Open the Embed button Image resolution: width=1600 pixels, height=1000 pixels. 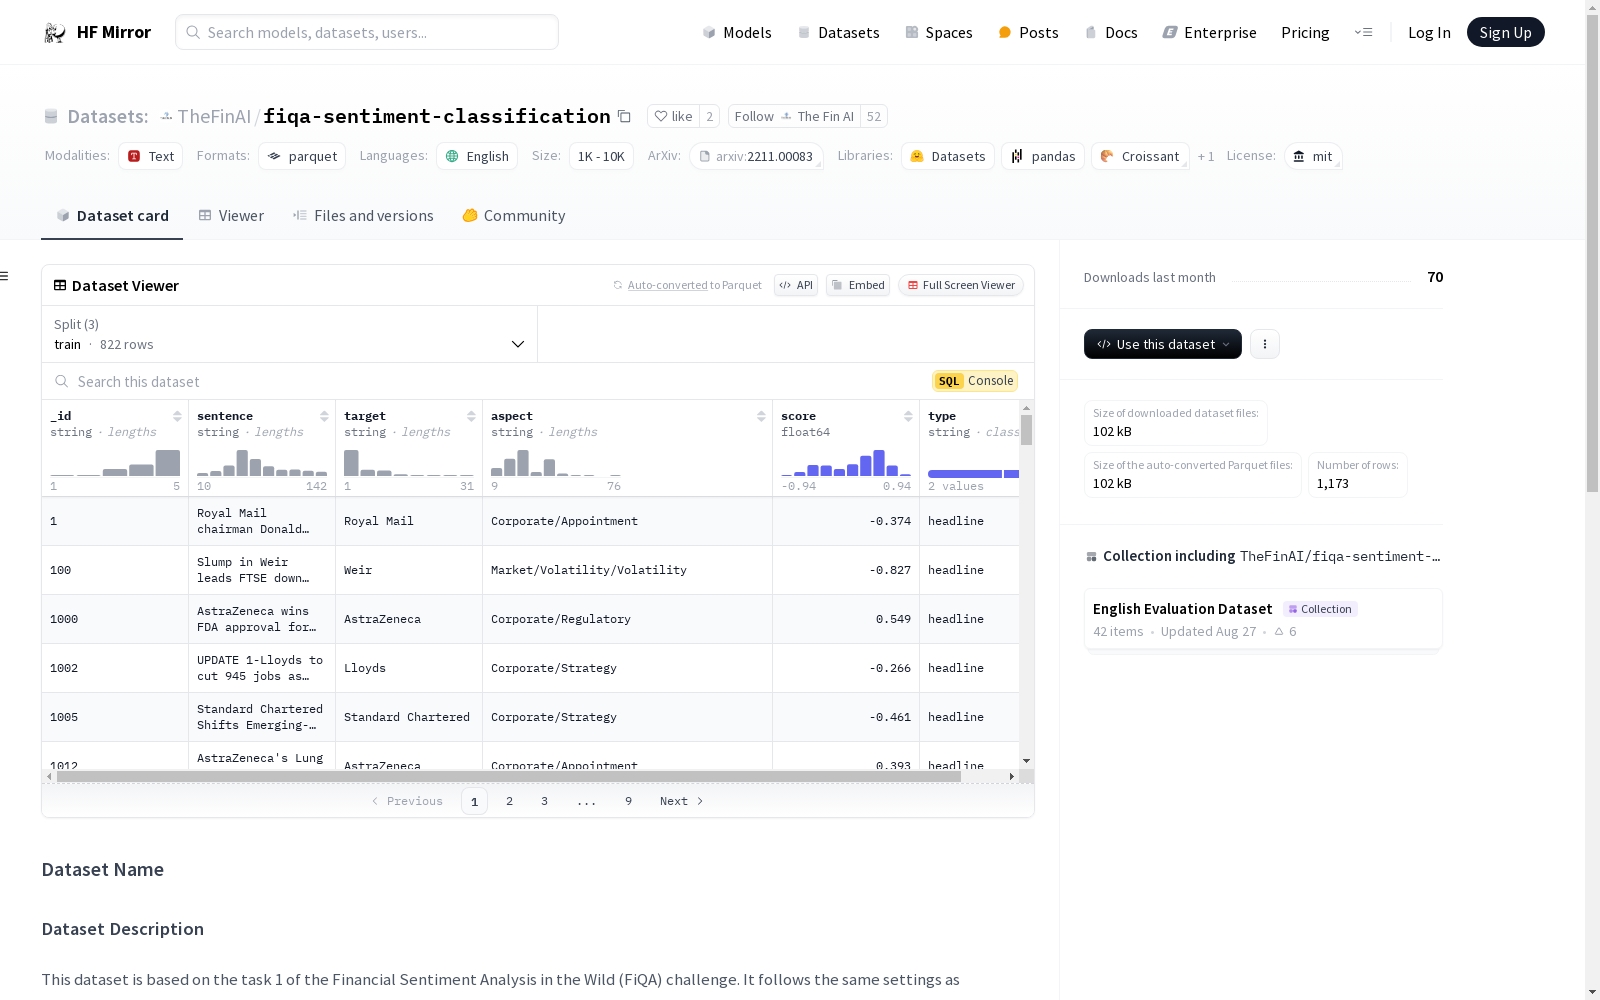pyautogui.click(x=858, y=285)
